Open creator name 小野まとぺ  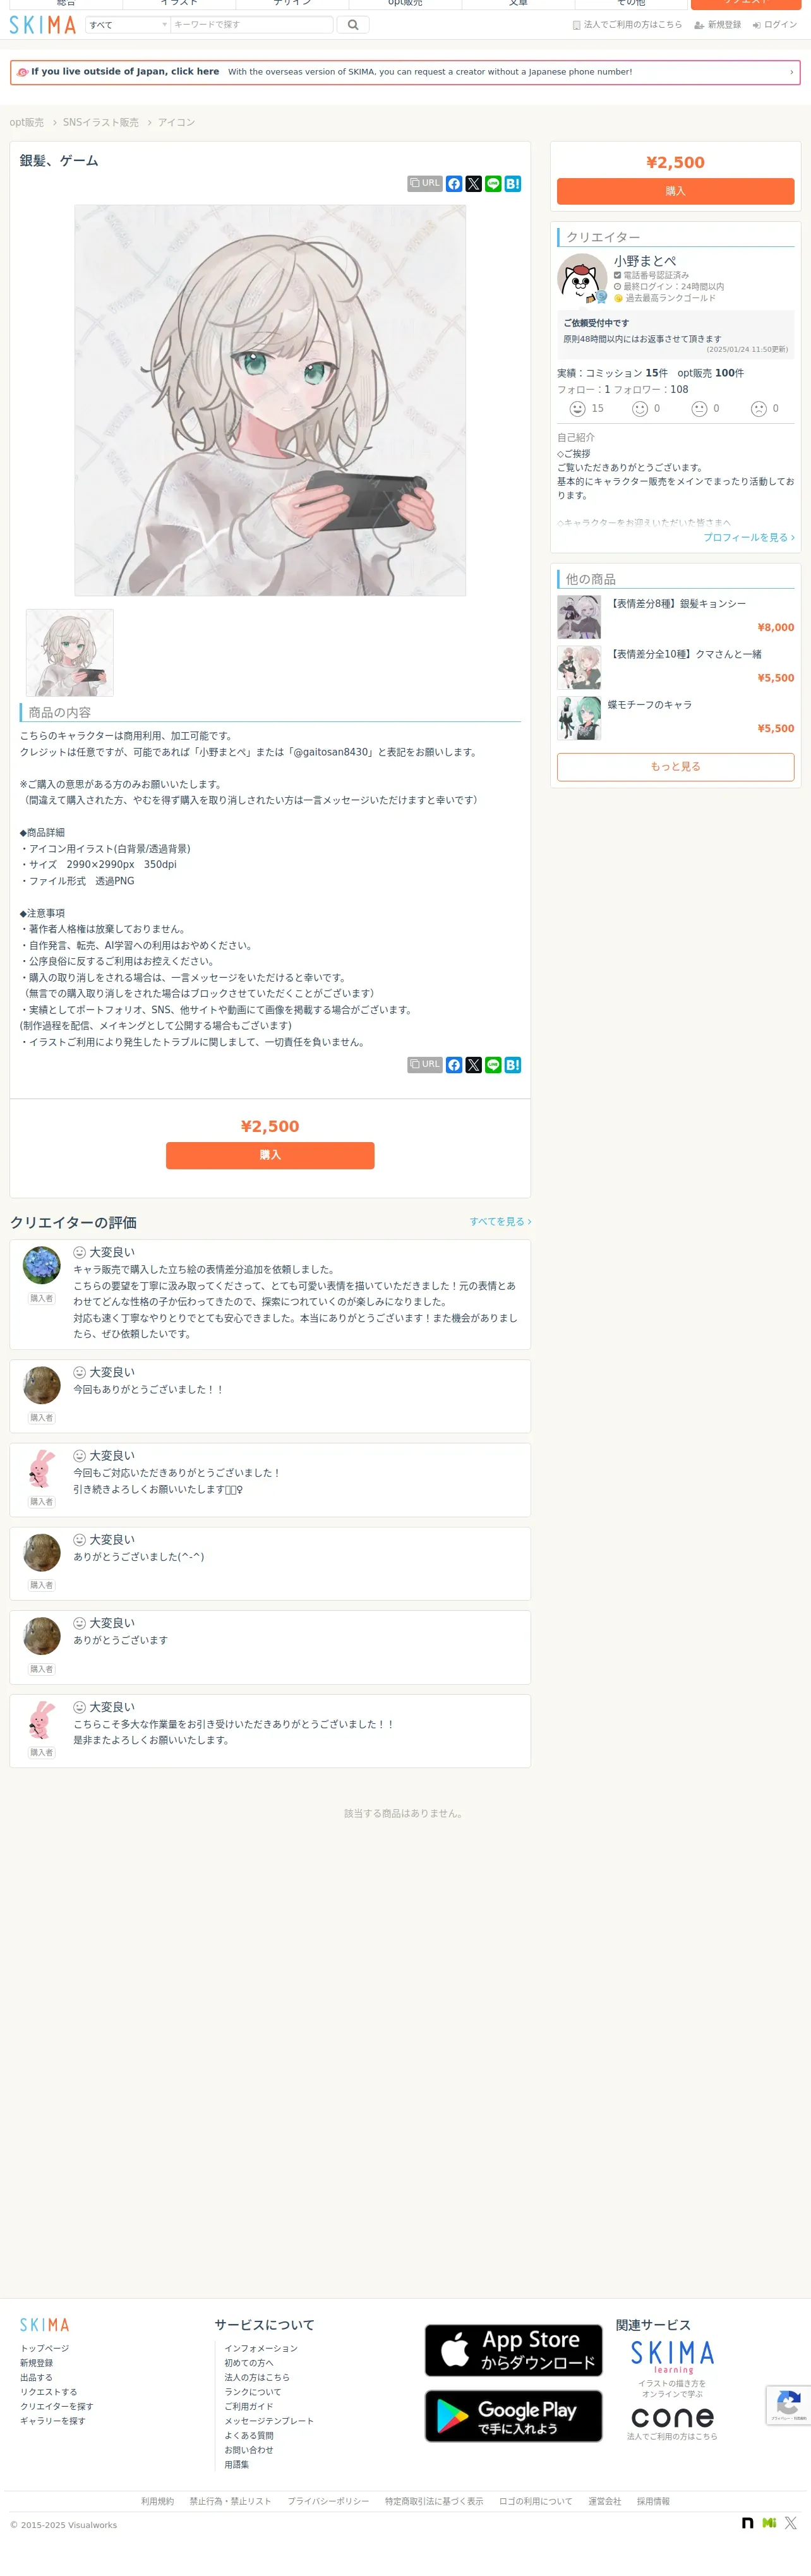coord(645,261)
